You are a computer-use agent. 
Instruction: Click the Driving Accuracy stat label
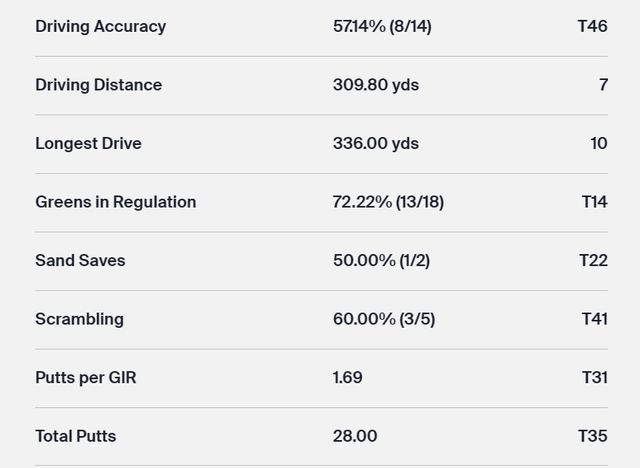[100, 26]
